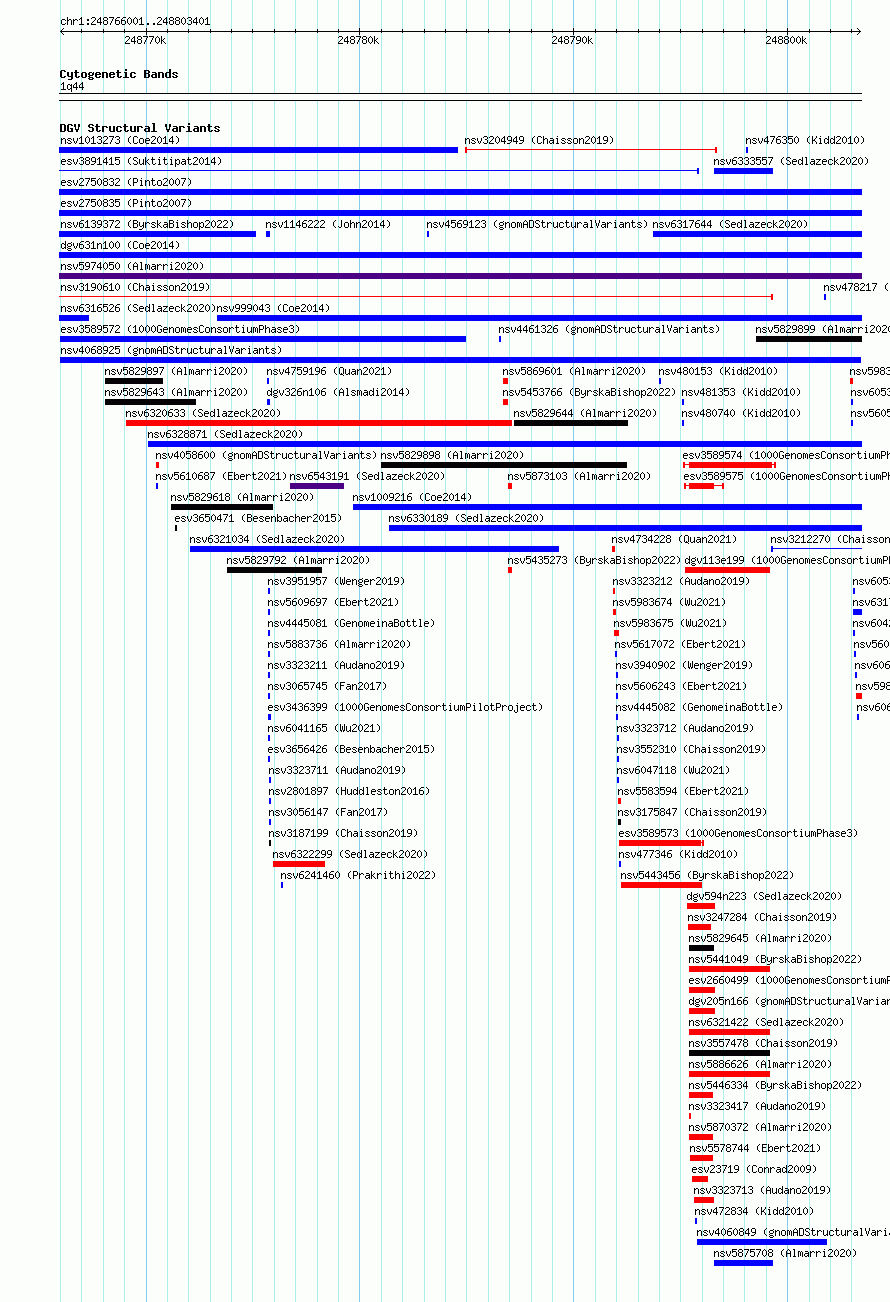This screenshot has width=890, height=1302.
Task: Click nsv6322299 (Sedlazeck2020) label
Action: (350, 854)
